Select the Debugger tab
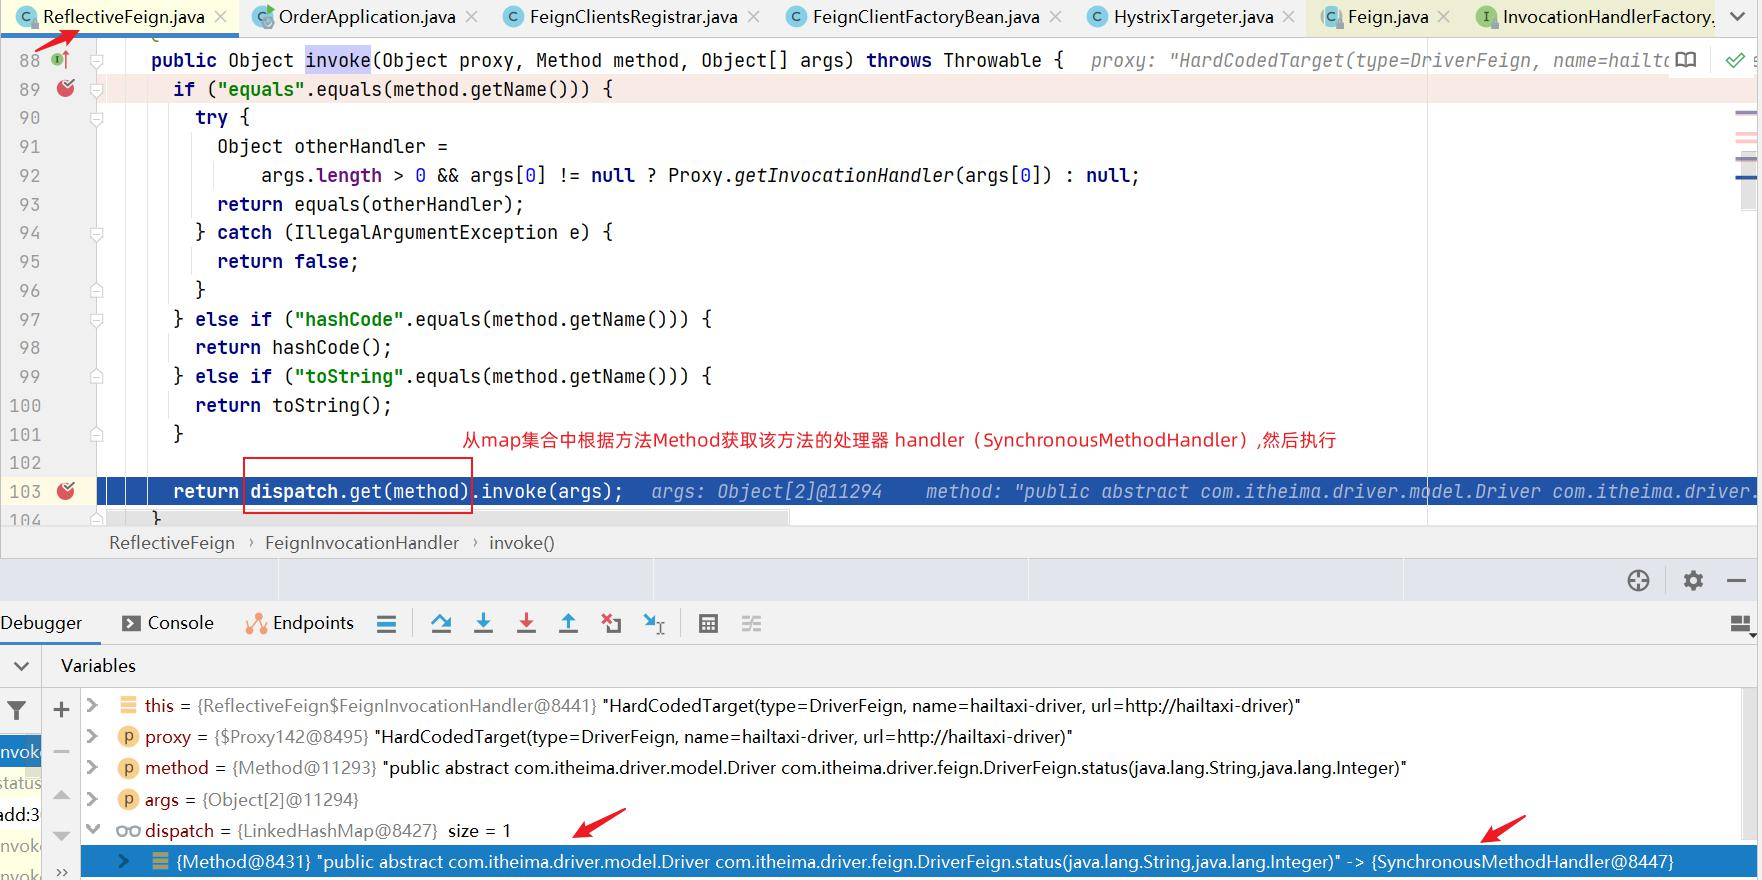The image size is (1762, 880). click(41, 623)
